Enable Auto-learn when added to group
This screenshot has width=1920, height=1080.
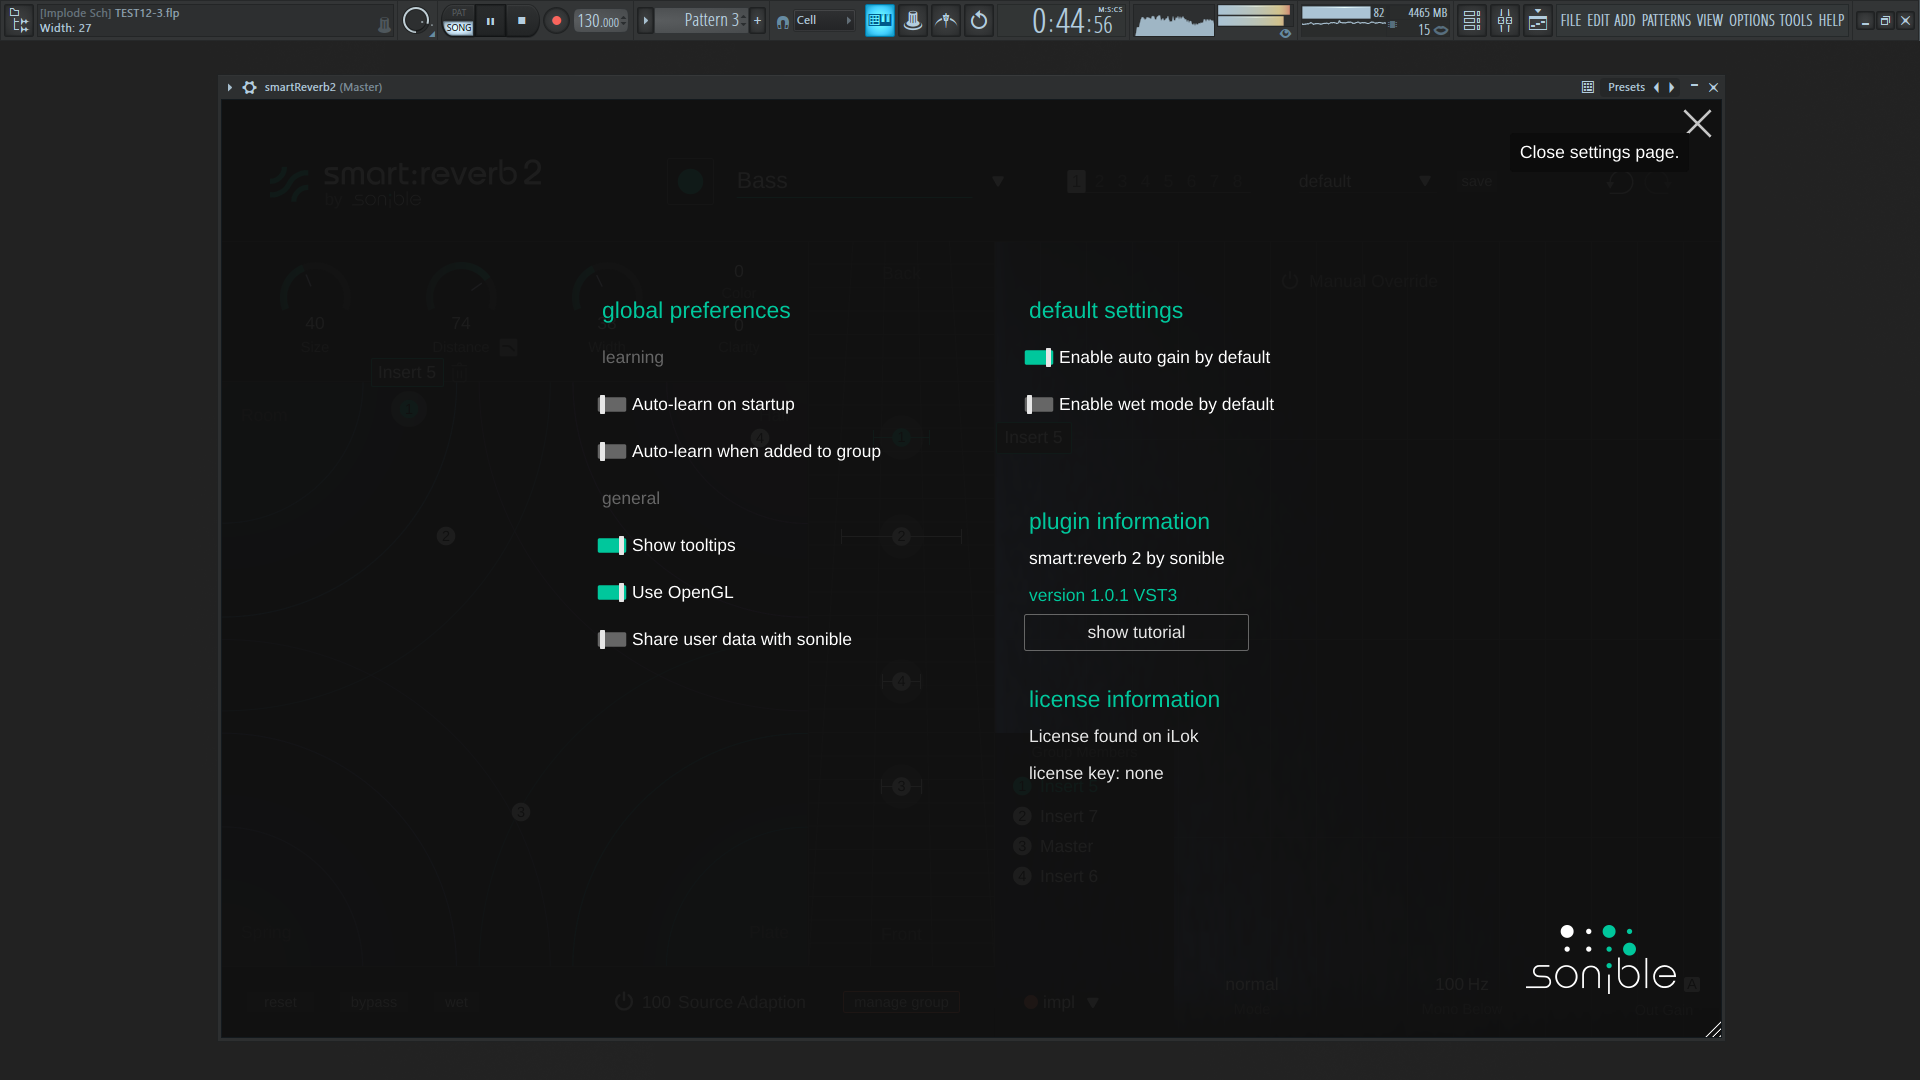click(612, 451)
